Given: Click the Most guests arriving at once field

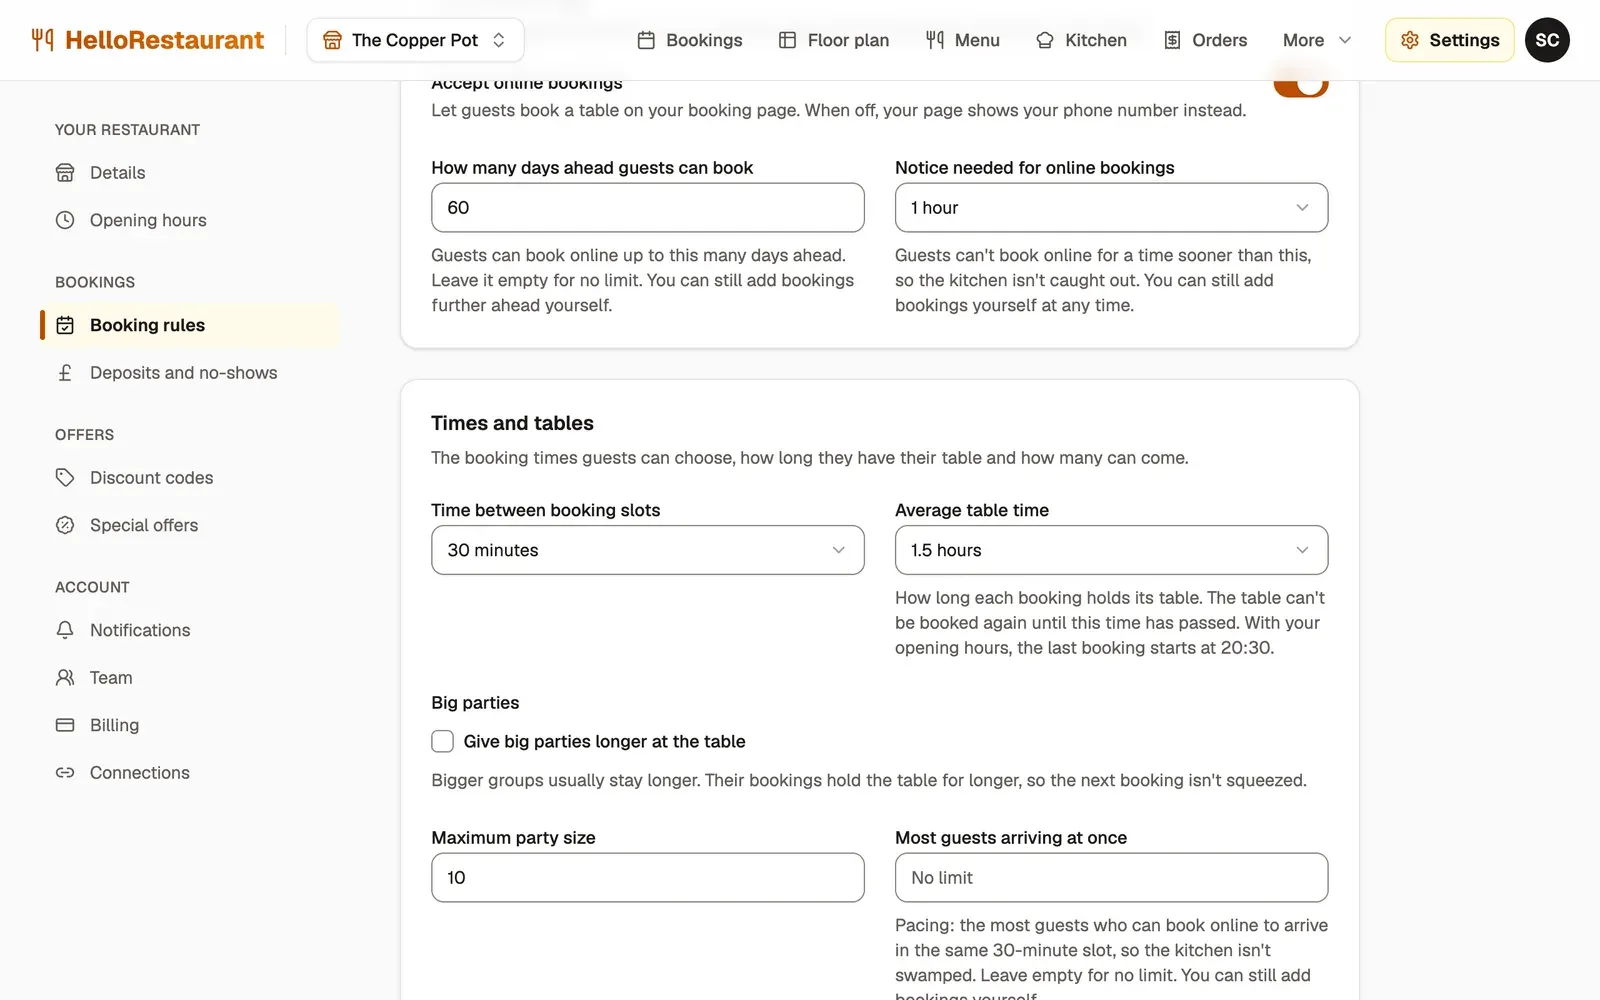Looking at the screenshot, I should (x=1111, y=878).
